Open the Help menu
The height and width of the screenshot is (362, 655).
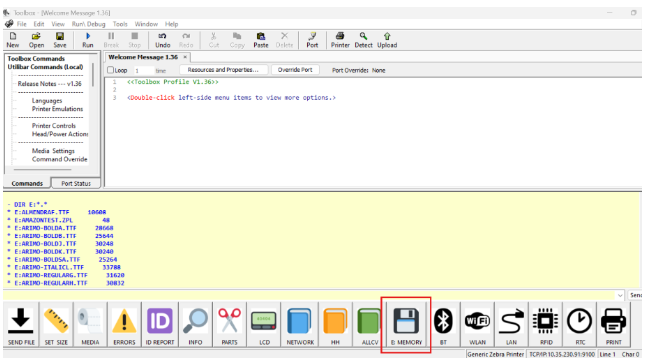tap(171, 24)
